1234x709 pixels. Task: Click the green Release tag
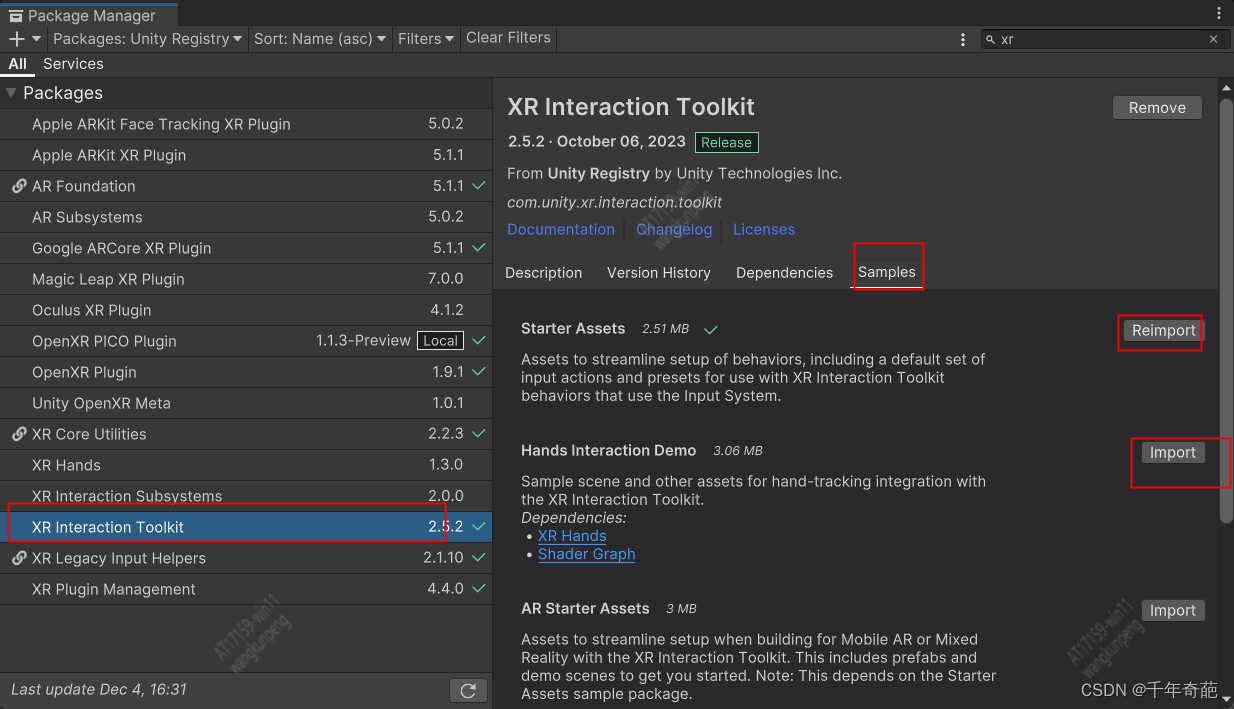[726, 142]
